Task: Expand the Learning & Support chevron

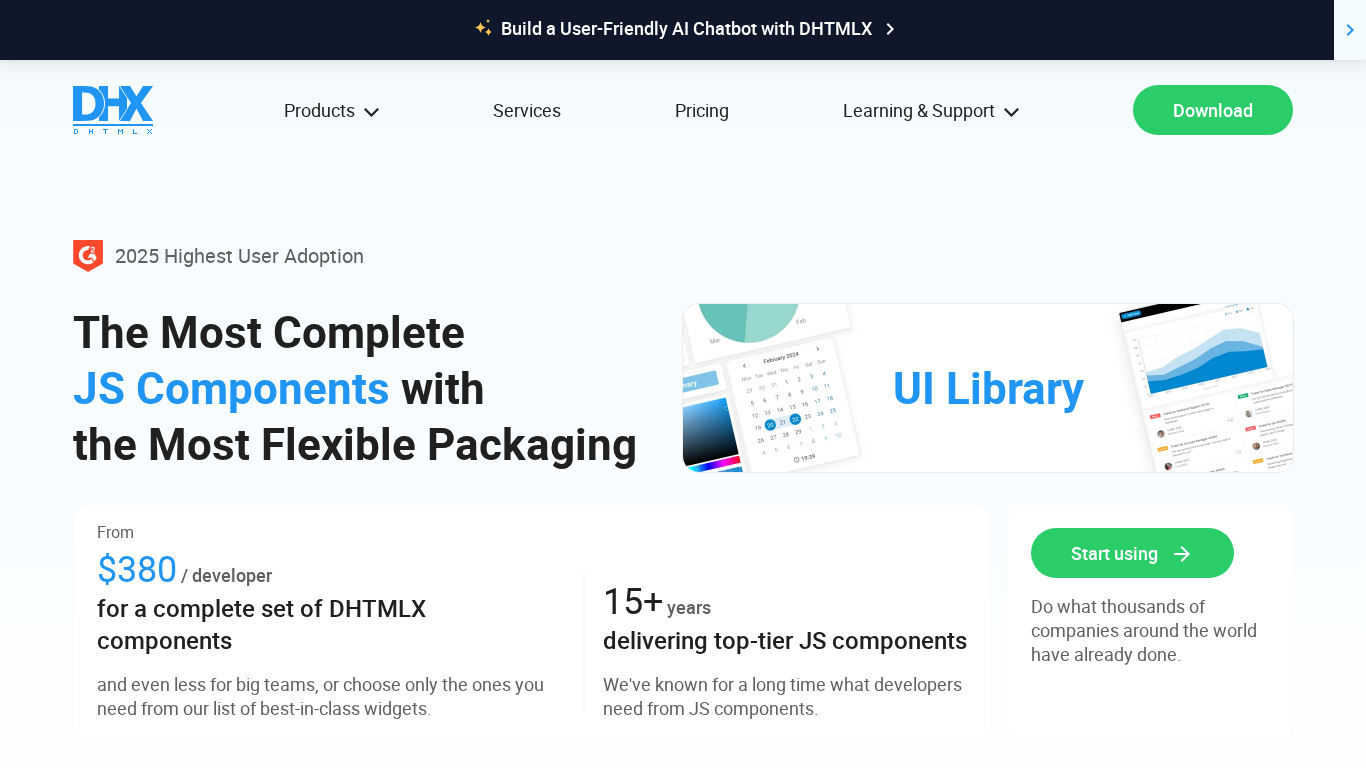Action: click(1011, 112)
